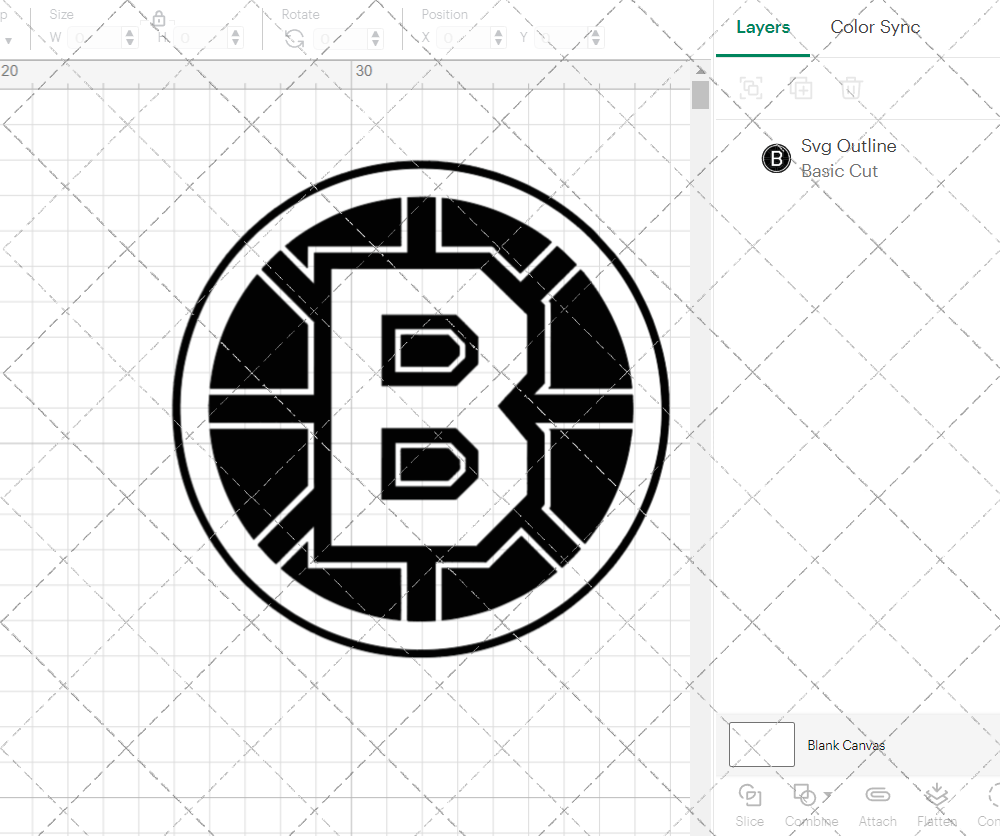Open the dropdown arrow at toolbar left edge

coord(8,41)
